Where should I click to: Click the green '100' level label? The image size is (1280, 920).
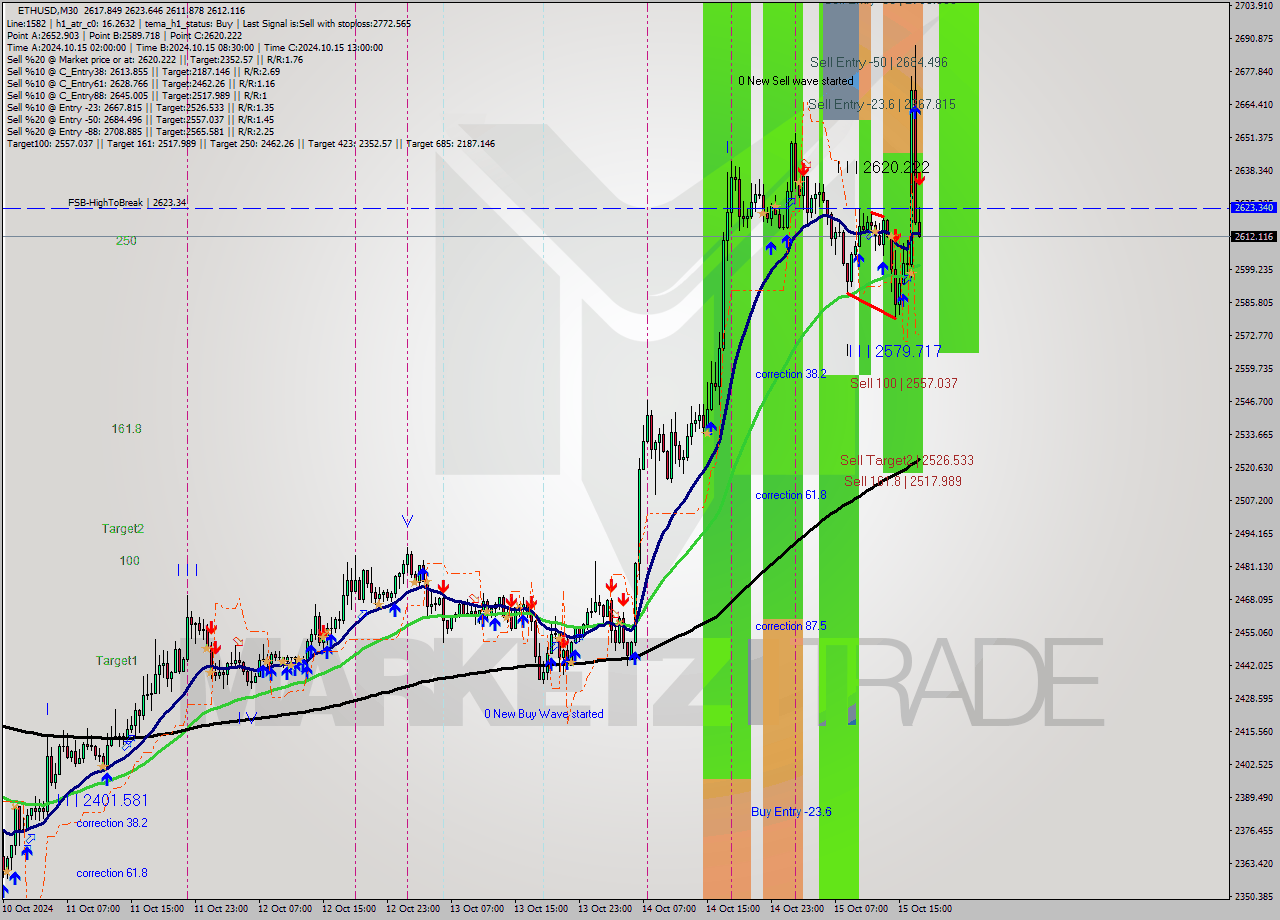[x=130, y=561]
